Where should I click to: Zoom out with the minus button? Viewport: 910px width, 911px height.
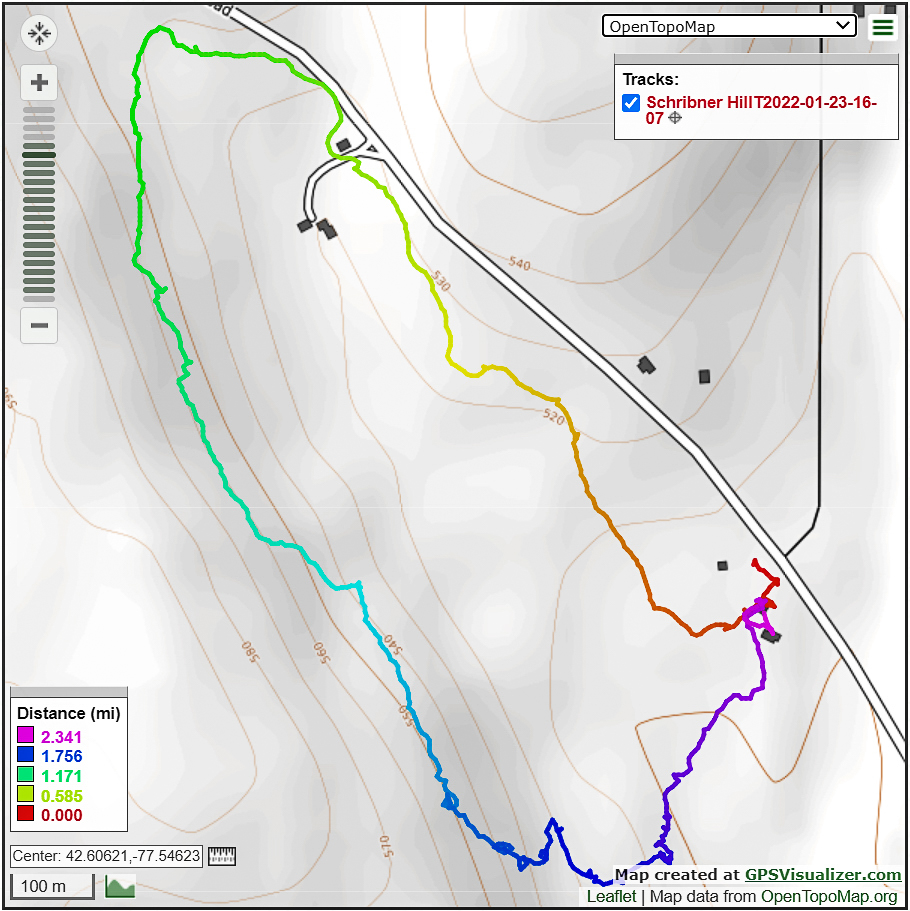[39, 325]
